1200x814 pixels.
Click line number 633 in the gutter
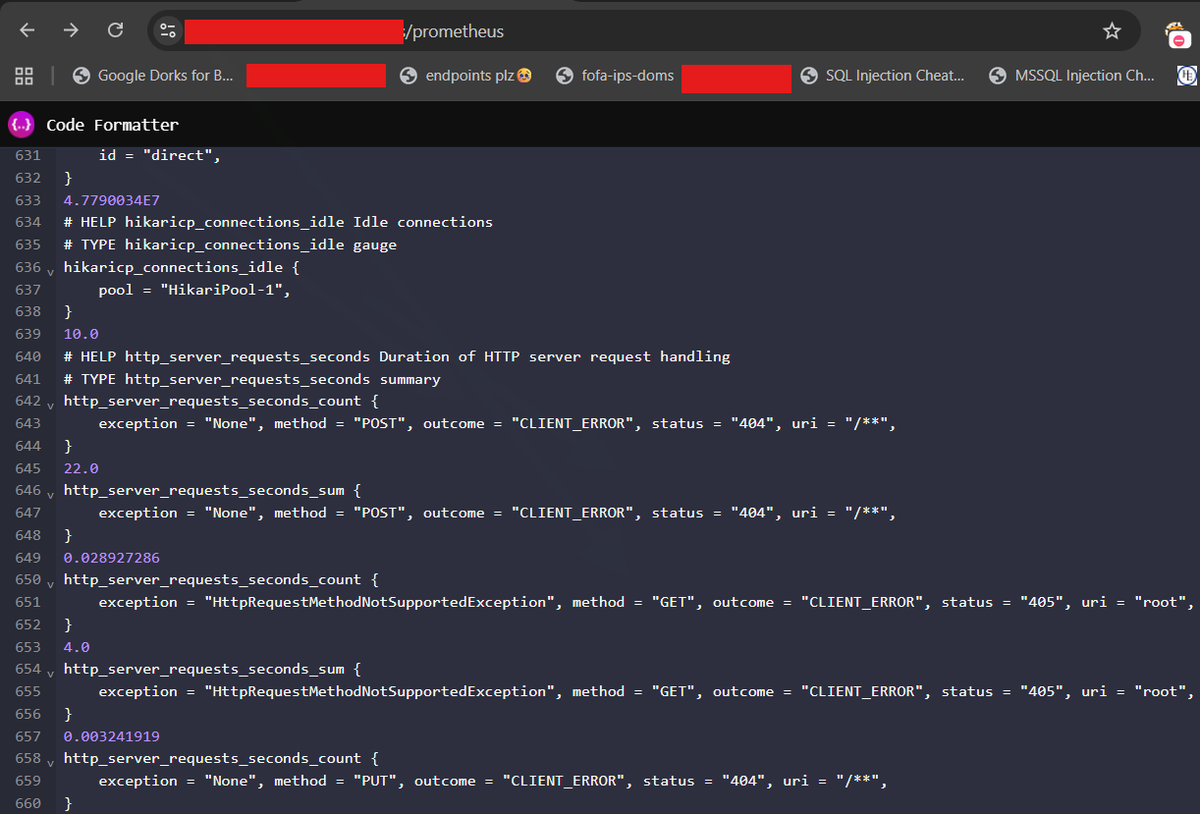28,200
